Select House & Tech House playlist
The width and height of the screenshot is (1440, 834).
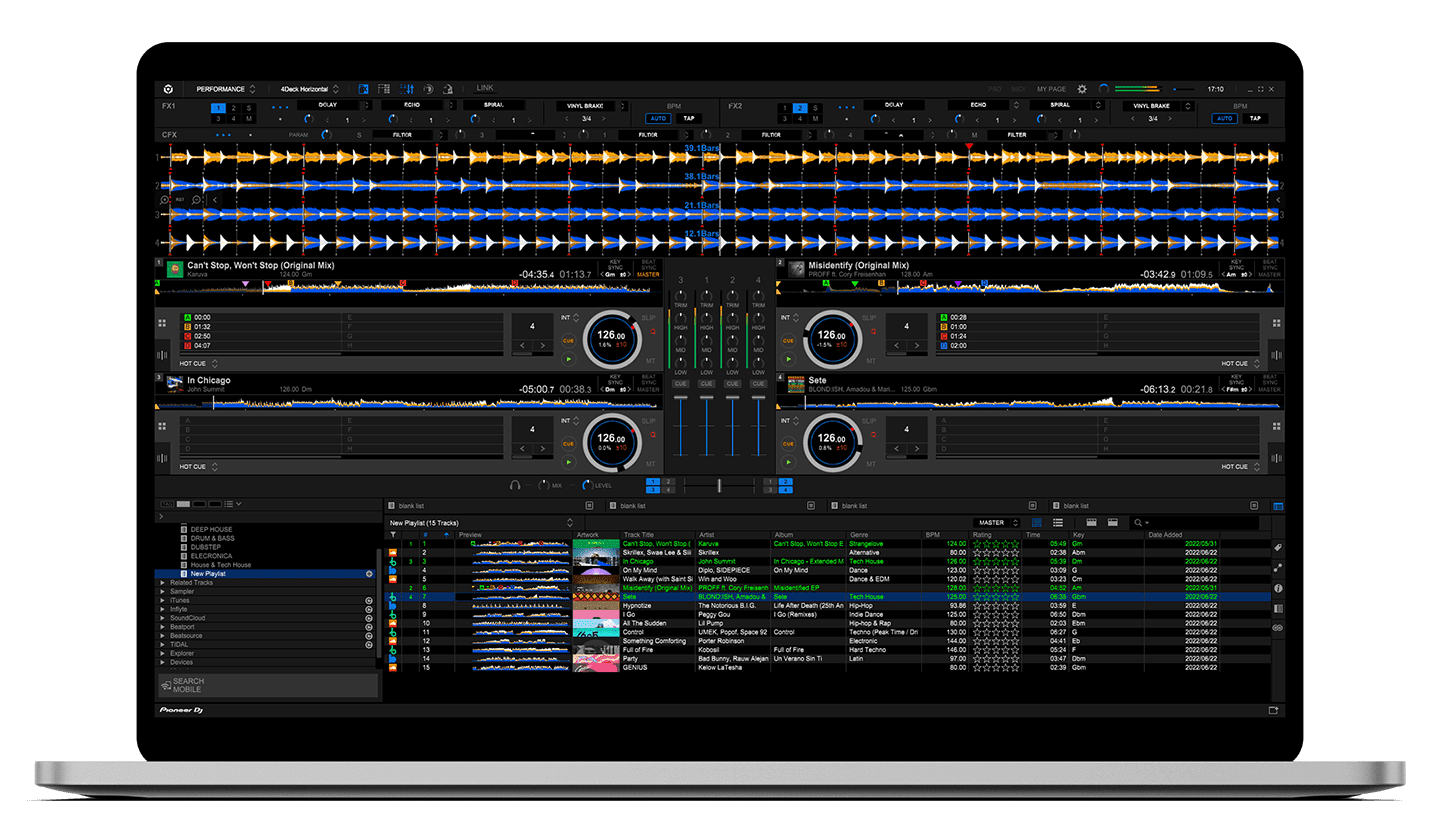click(221, 565)
